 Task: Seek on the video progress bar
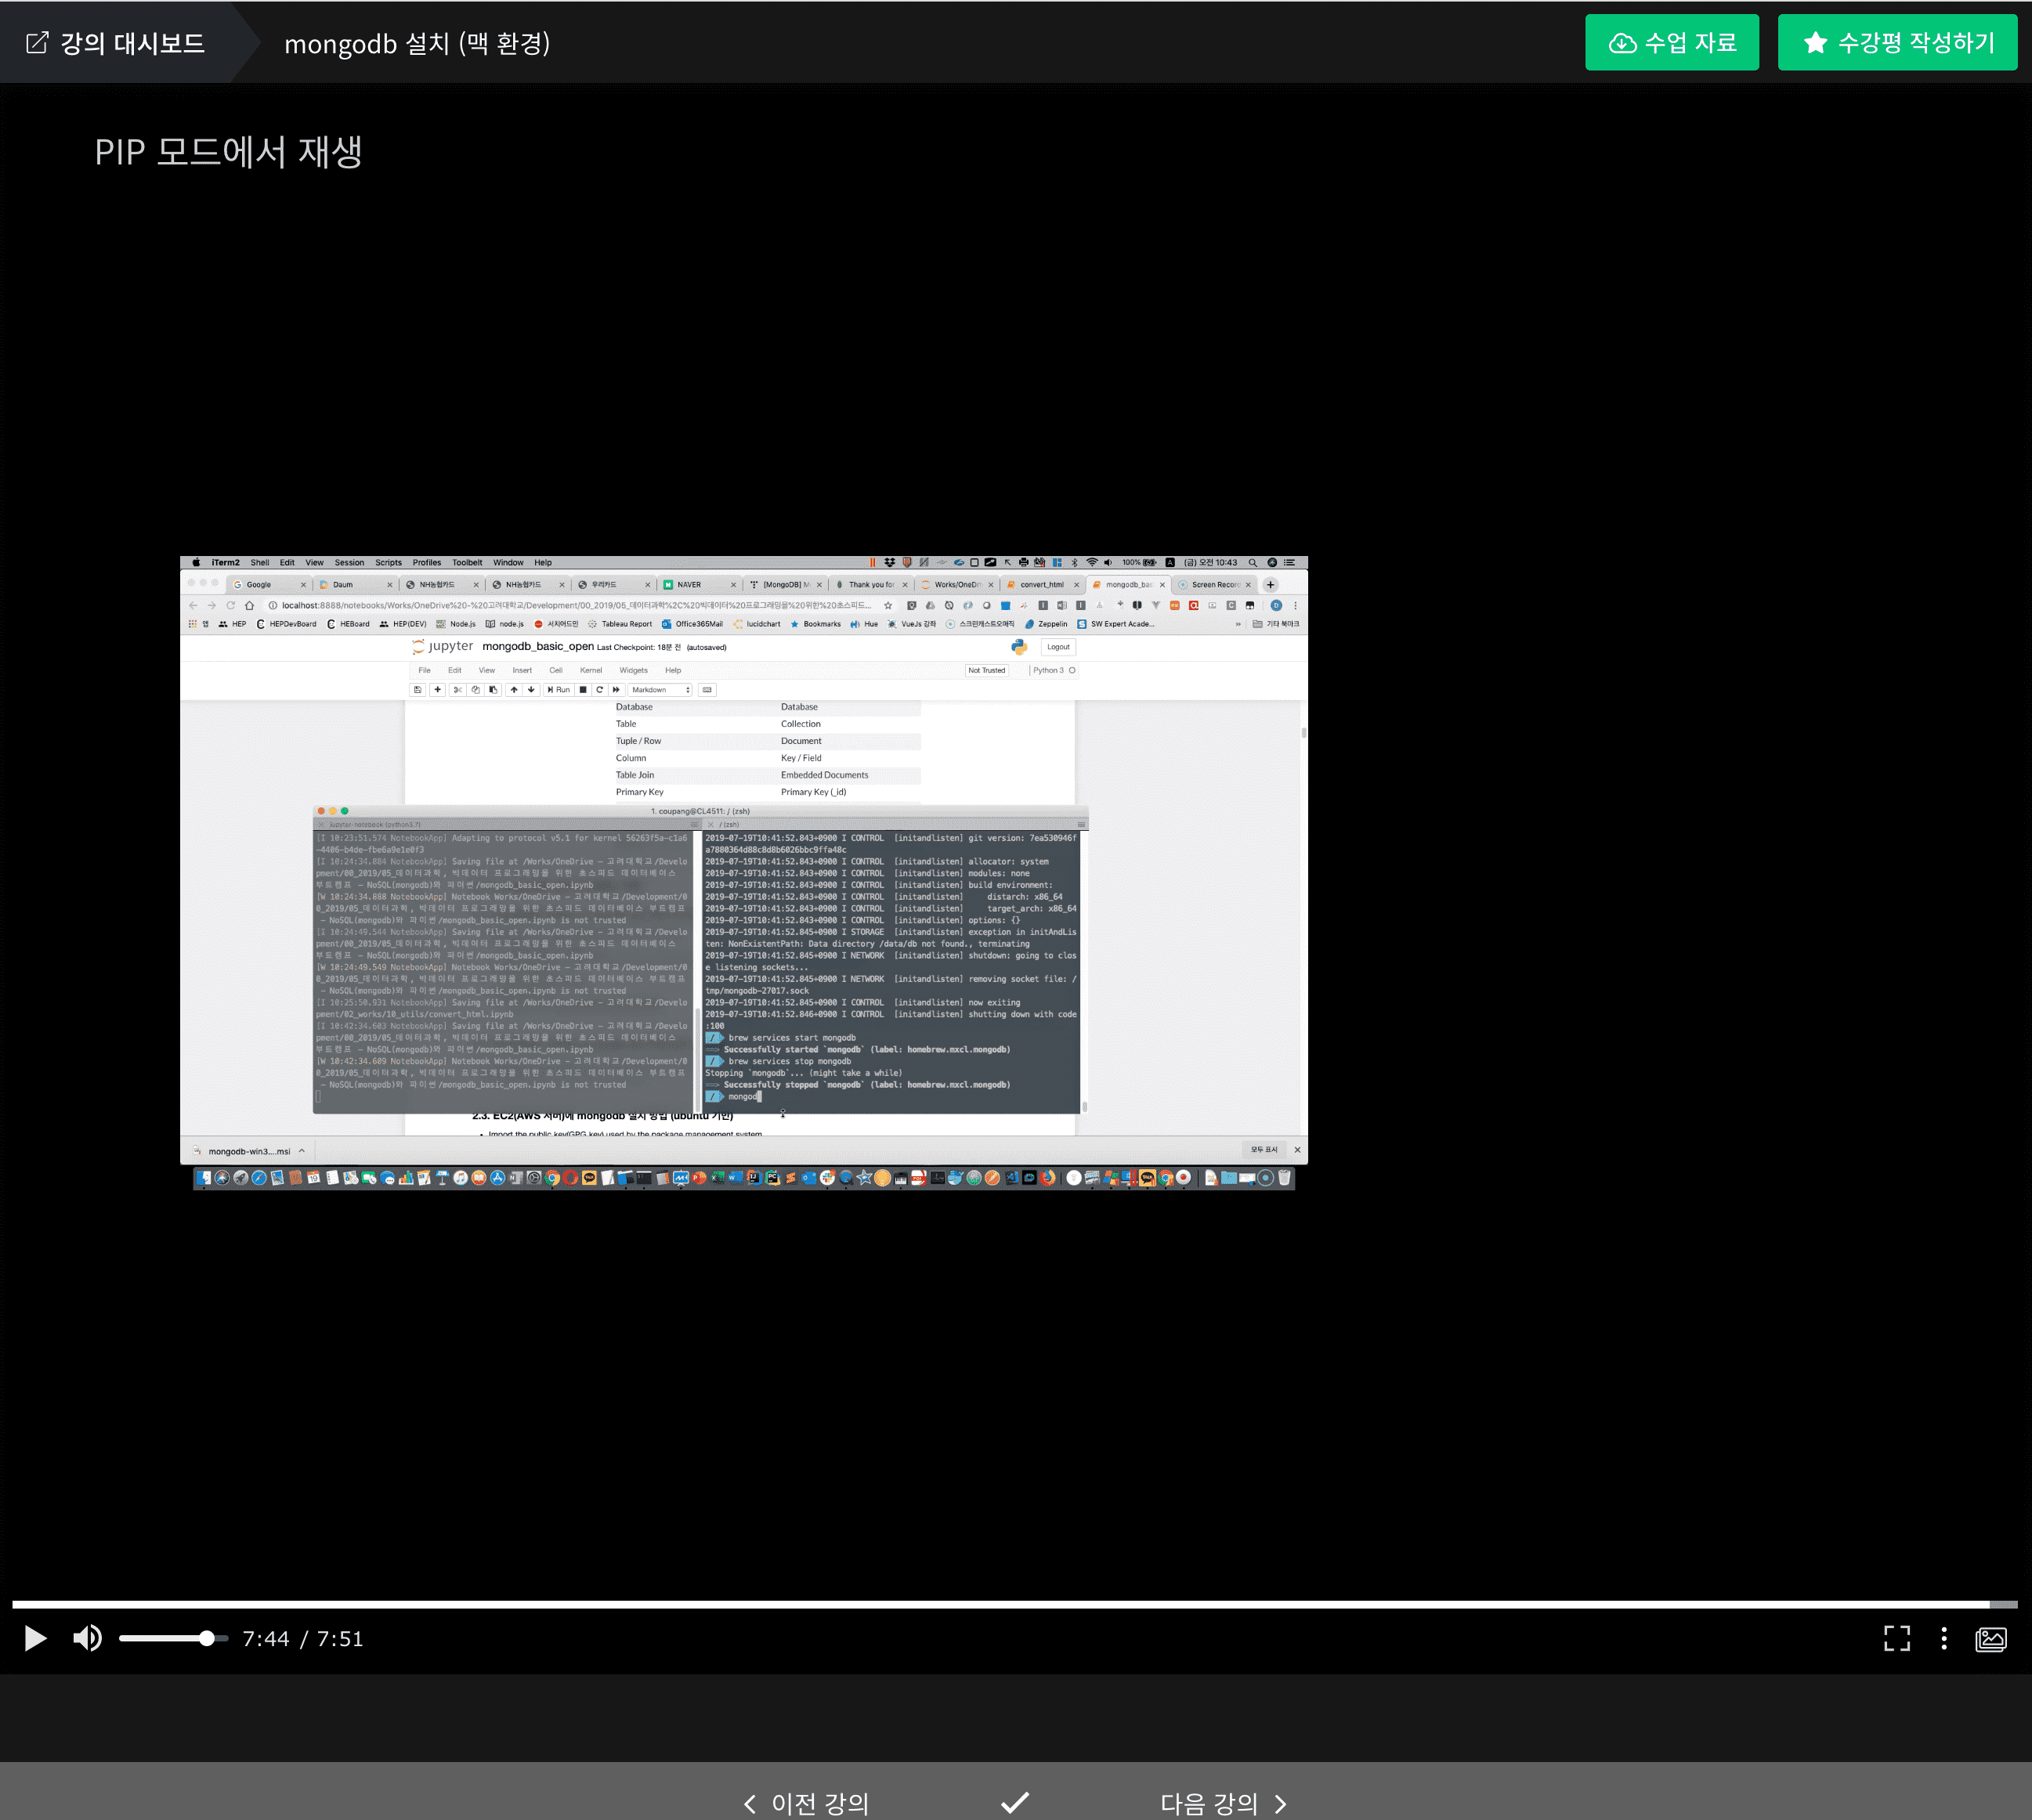pyautogui.click(x=1000, y=1604)
